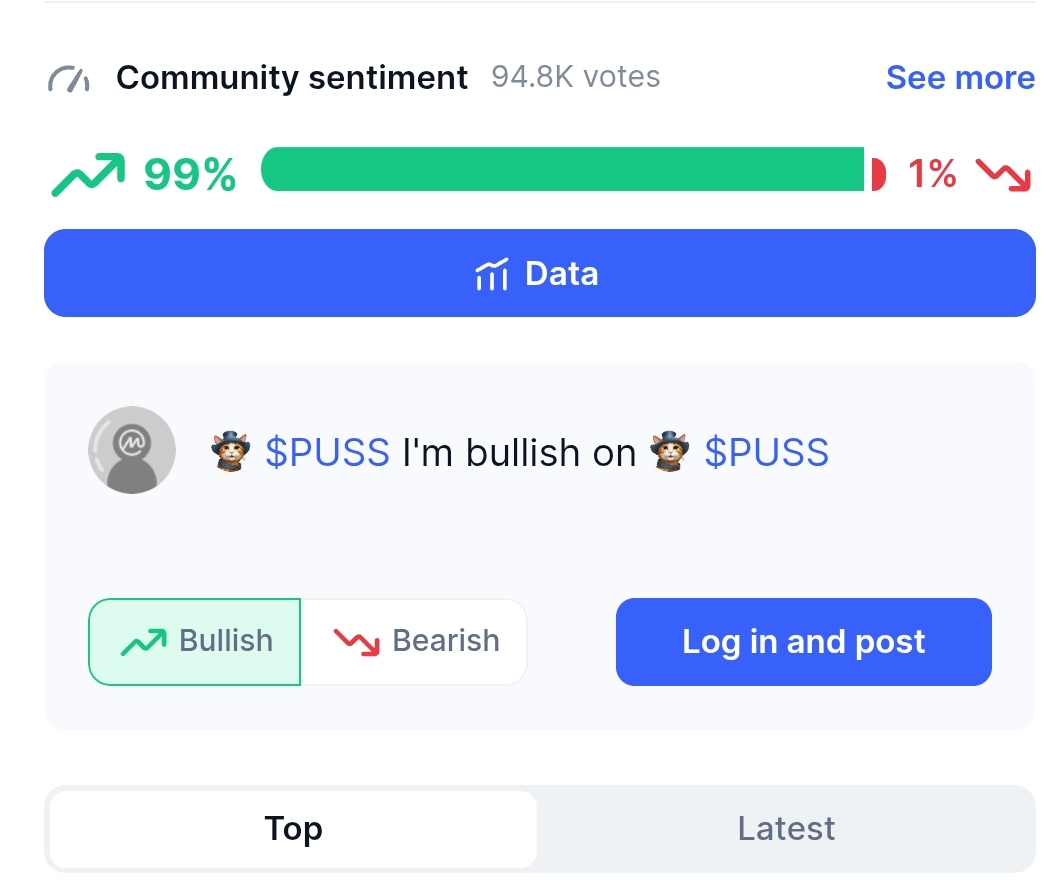Click the 94.8K votes count
Screen dimensions: 1049x892
click(x=576, y=77)
